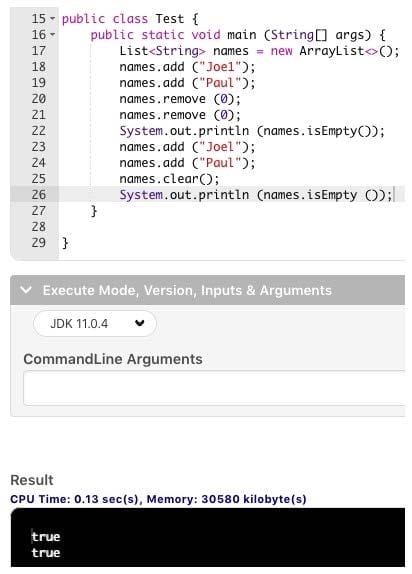This screenshot has width=412, height=574.
Task: Click line number 29 in the gutter
Action: tap(38, 242)
